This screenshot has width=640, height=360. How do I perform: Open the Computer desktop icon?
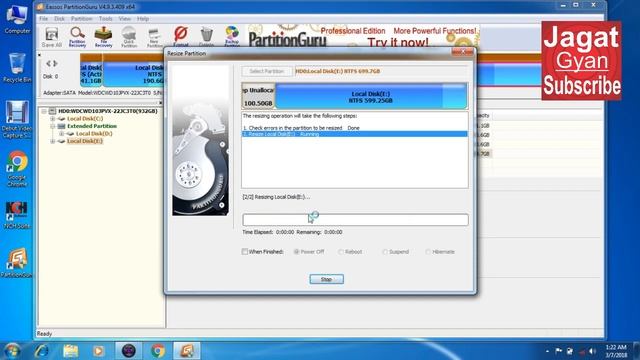click(x=17, y=19)
